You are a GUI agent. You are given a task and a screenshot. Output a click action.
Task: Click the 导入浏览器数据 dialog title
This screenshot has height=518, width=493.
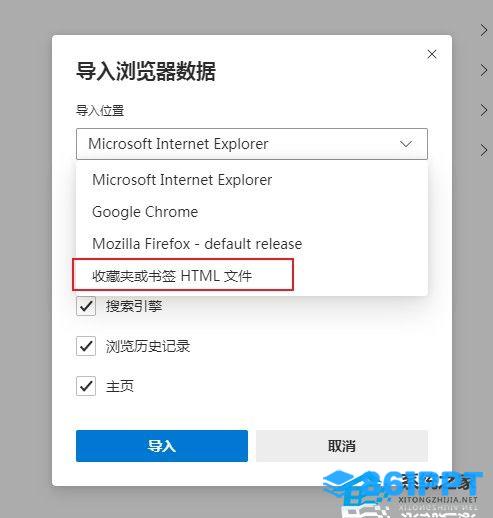pyautogui.click(x=146, y=71)
